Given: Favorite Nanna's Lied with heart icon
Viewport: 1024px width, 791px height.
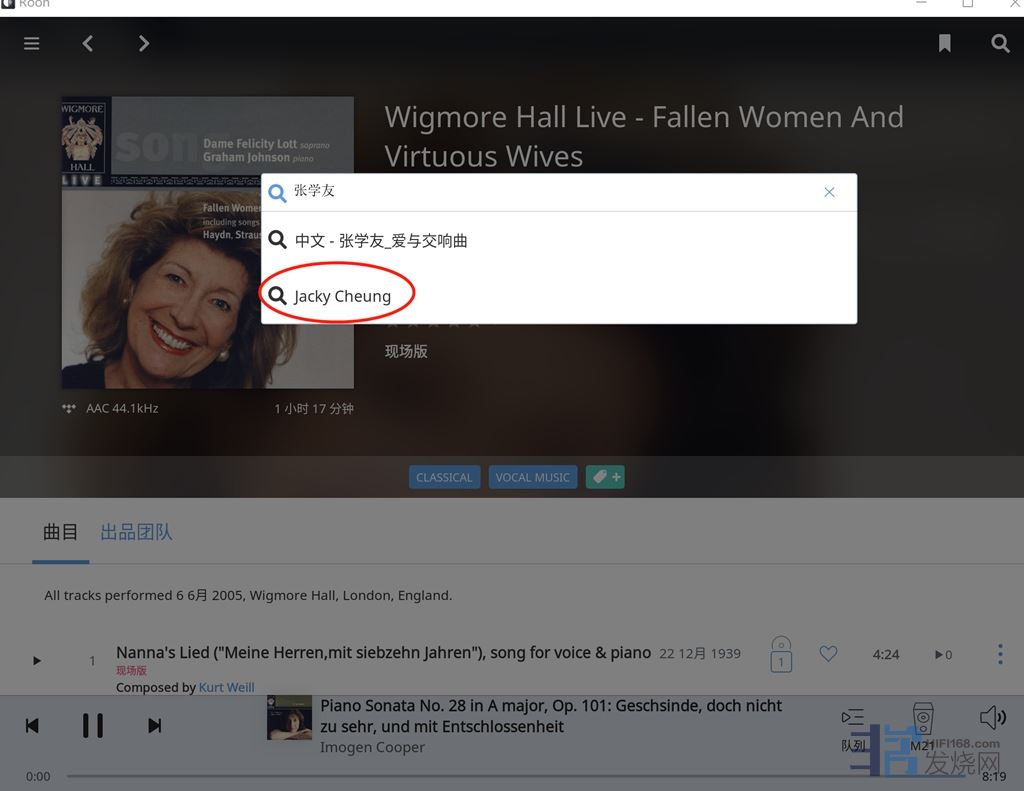Looking at the screenshot, I should coord(828,654).
